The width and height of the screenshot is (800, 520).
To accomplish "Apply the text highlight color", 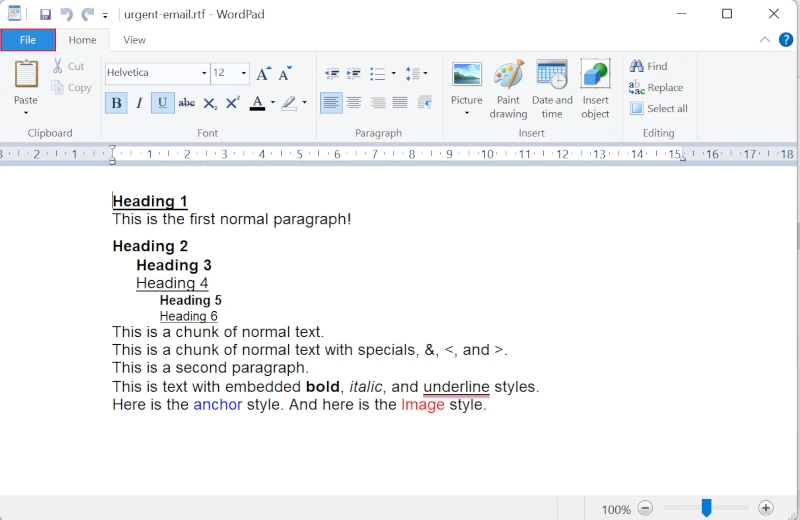I will [x=289, y=103].
